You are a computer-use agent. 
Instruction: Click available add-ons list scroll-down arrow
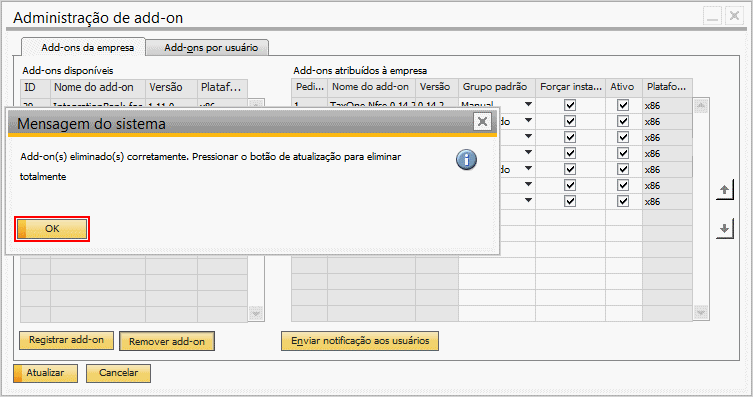(x=256, y=313)
